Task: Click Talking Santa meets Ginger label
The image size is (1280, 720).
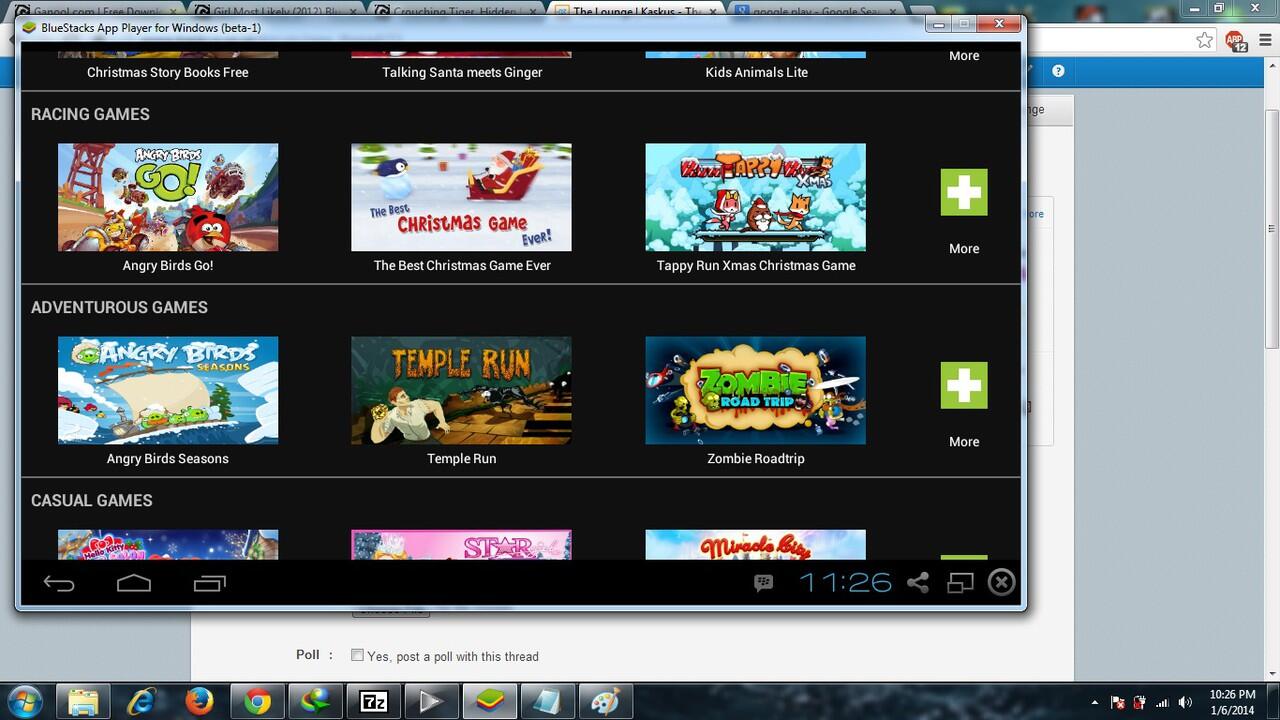Action: [462, 73]
